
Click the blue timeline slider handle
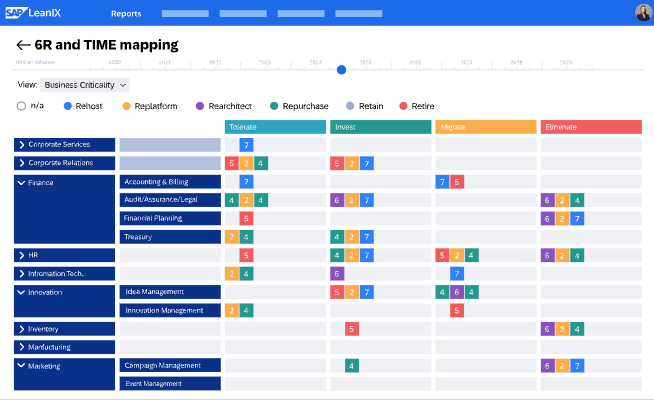tap(341, 69)
